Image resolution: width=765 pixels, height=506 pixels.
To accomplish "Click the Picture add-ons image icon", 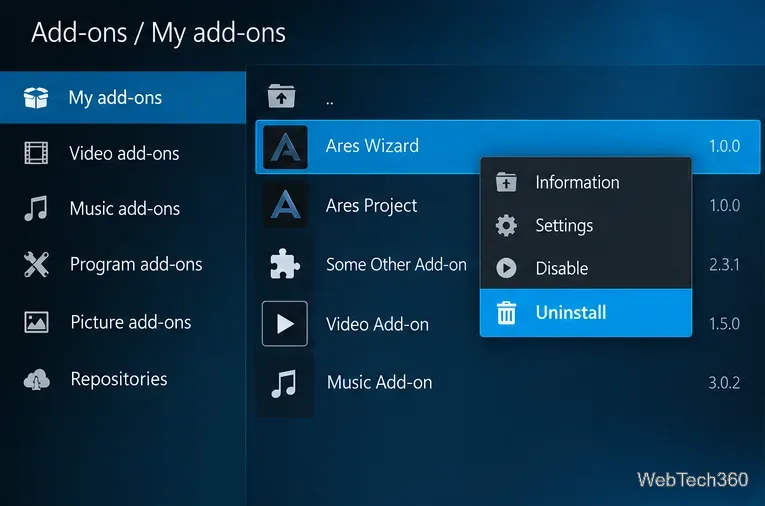I will point(36,322).
